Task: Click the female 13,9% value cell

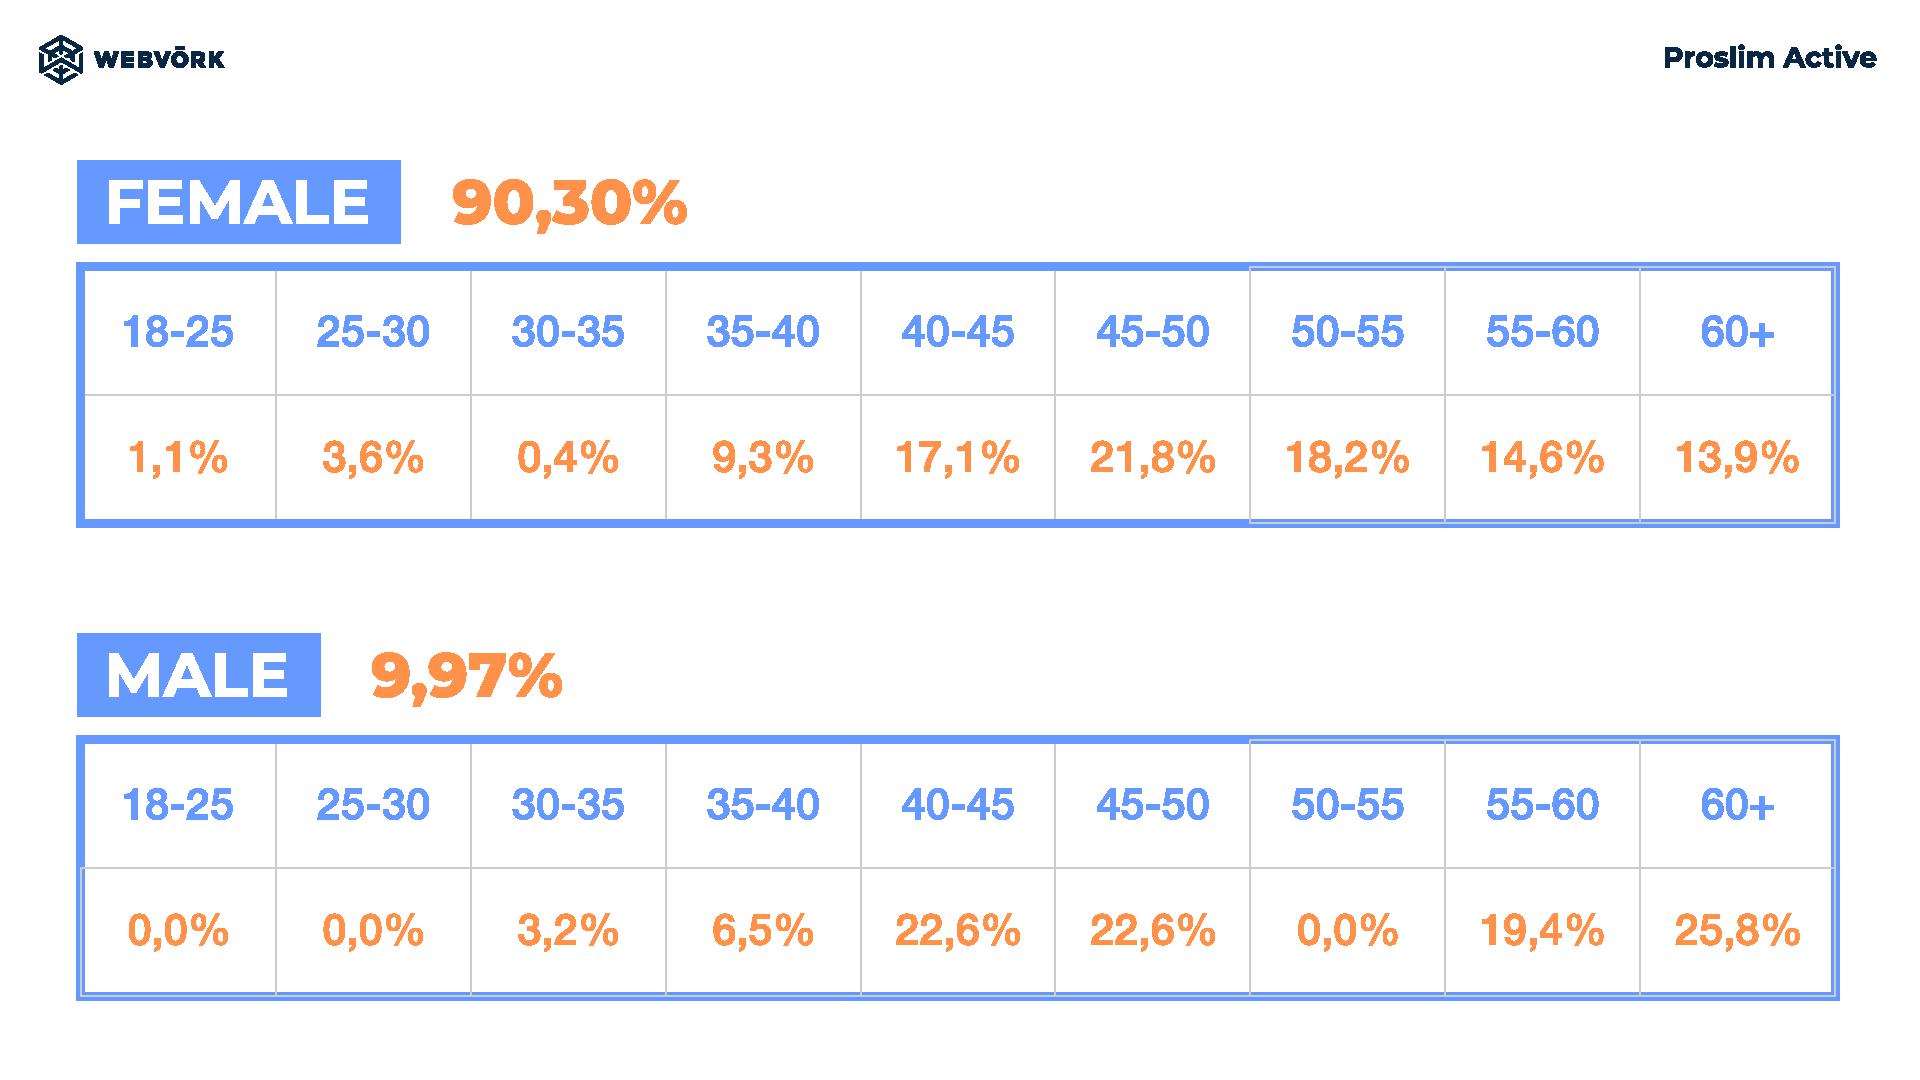Action: point(1737,458)
